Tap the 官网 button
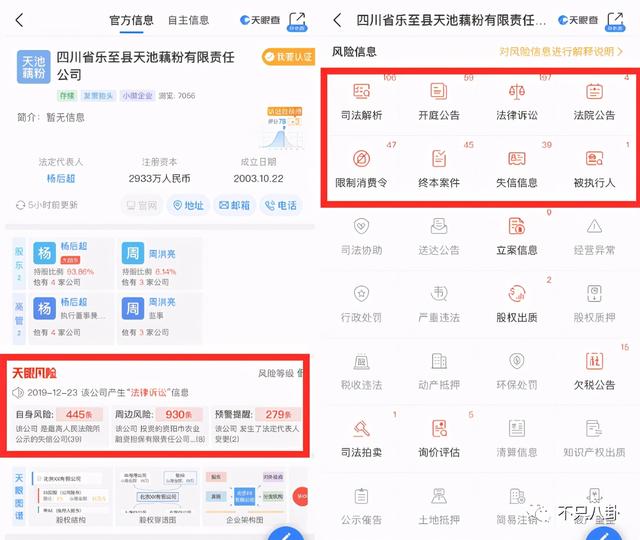640x540 pixels. click(x=142, y=205)
